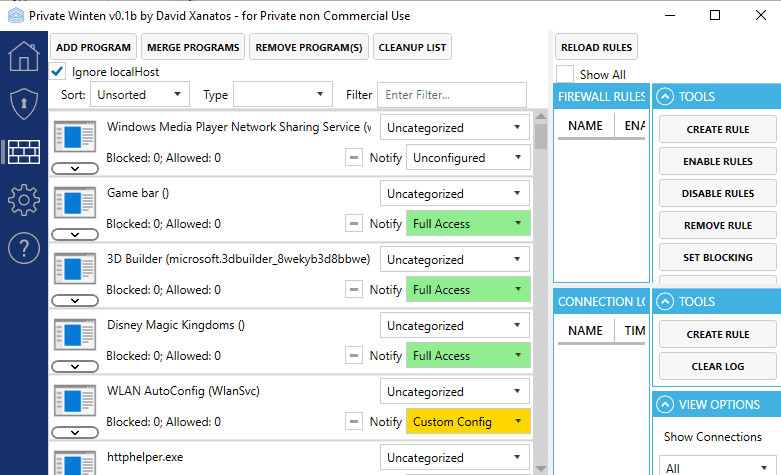
Task: Click the 3D Builder program icon
Action: tap(75, 268)
